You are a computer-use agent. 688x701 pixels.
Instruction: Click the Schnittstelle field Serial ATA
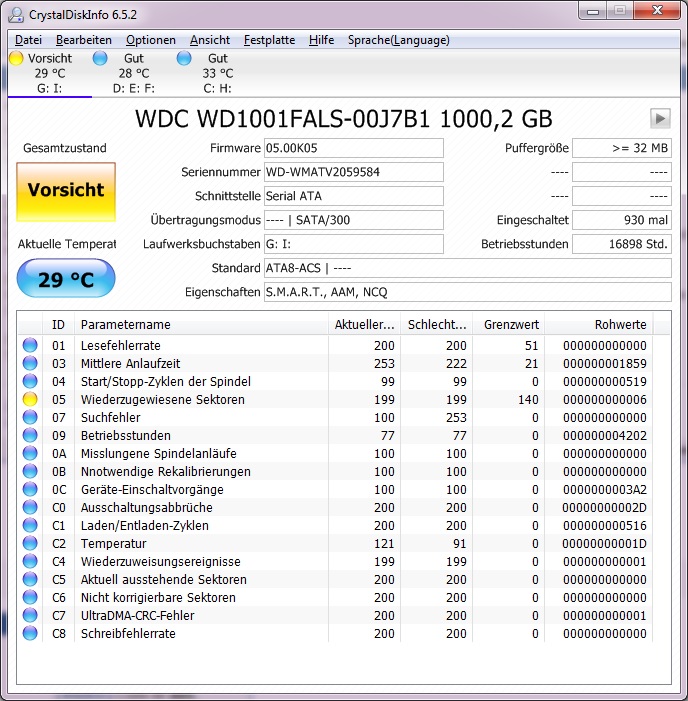(x=354, y=196)
